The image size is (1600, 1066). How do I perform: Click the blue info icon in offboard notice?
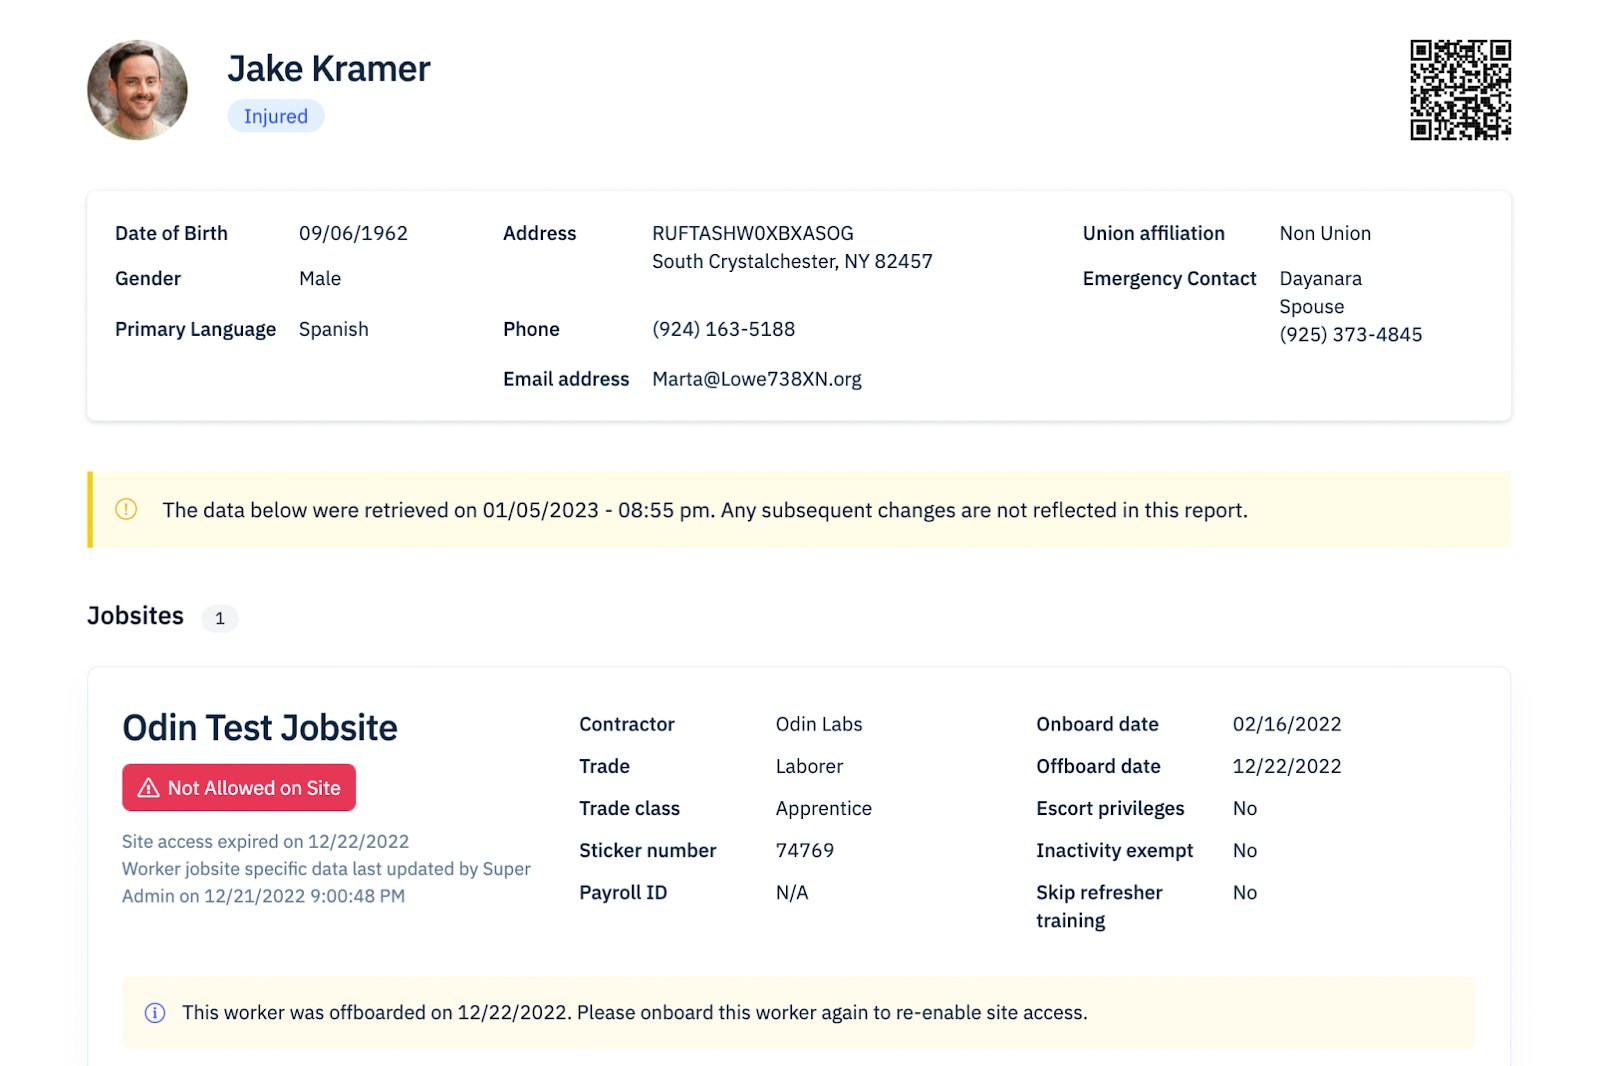tap(155, 1013)
